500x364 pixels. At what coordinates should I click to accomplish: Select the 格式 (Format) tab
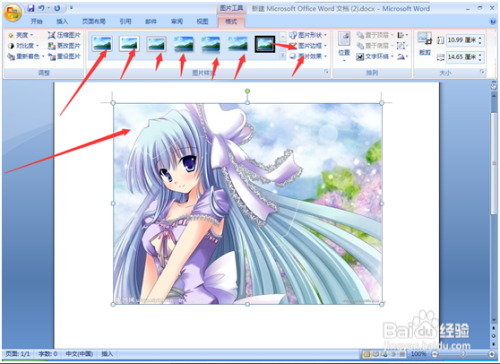click(231, 21)
